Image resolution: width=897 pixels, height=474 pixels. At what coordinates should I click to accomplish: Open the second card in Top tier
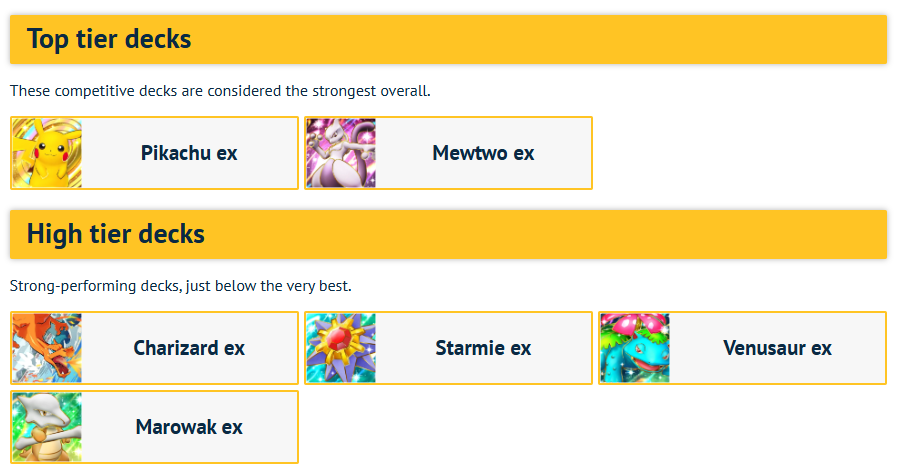448,153
